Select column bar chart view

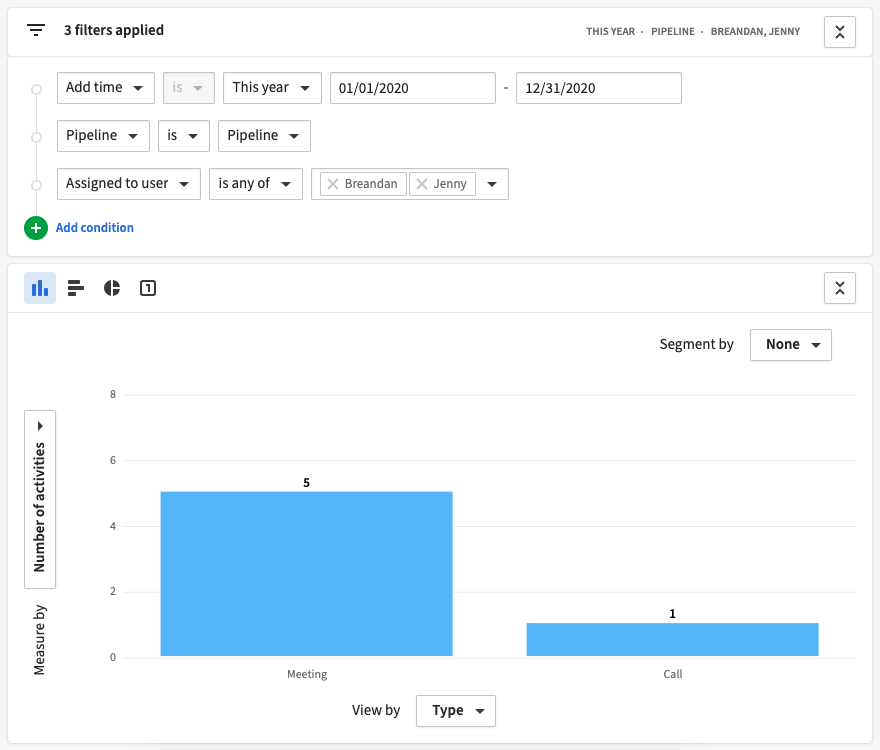pos(40,288)
